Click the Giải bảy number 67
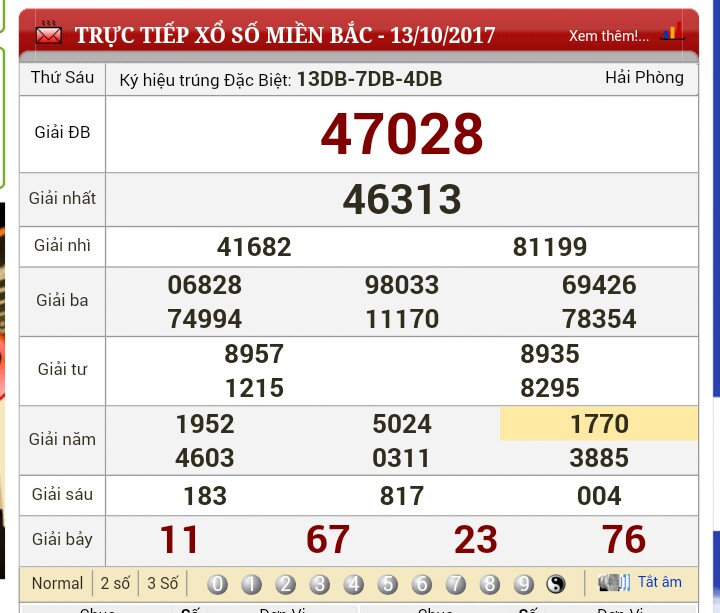Screen dimensions: 720x613 pos(328,540)
